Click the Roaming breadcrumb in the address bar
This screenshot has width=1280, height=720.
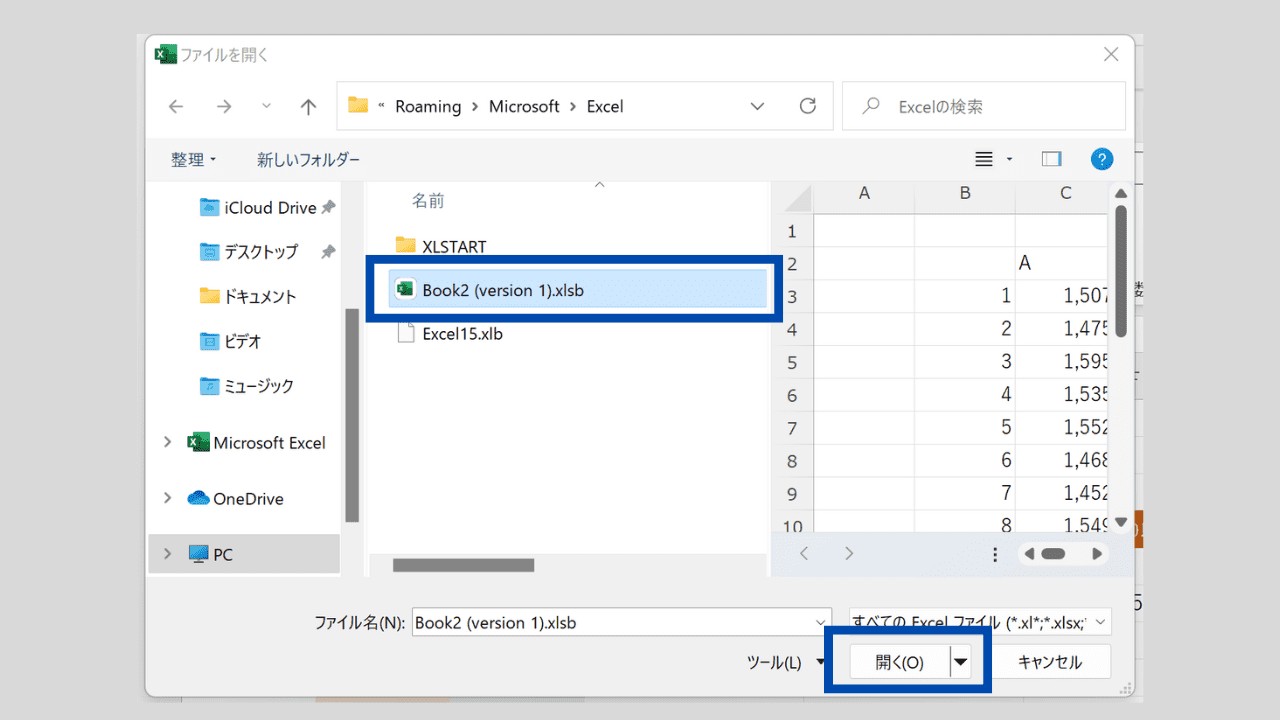coord(428,106)
